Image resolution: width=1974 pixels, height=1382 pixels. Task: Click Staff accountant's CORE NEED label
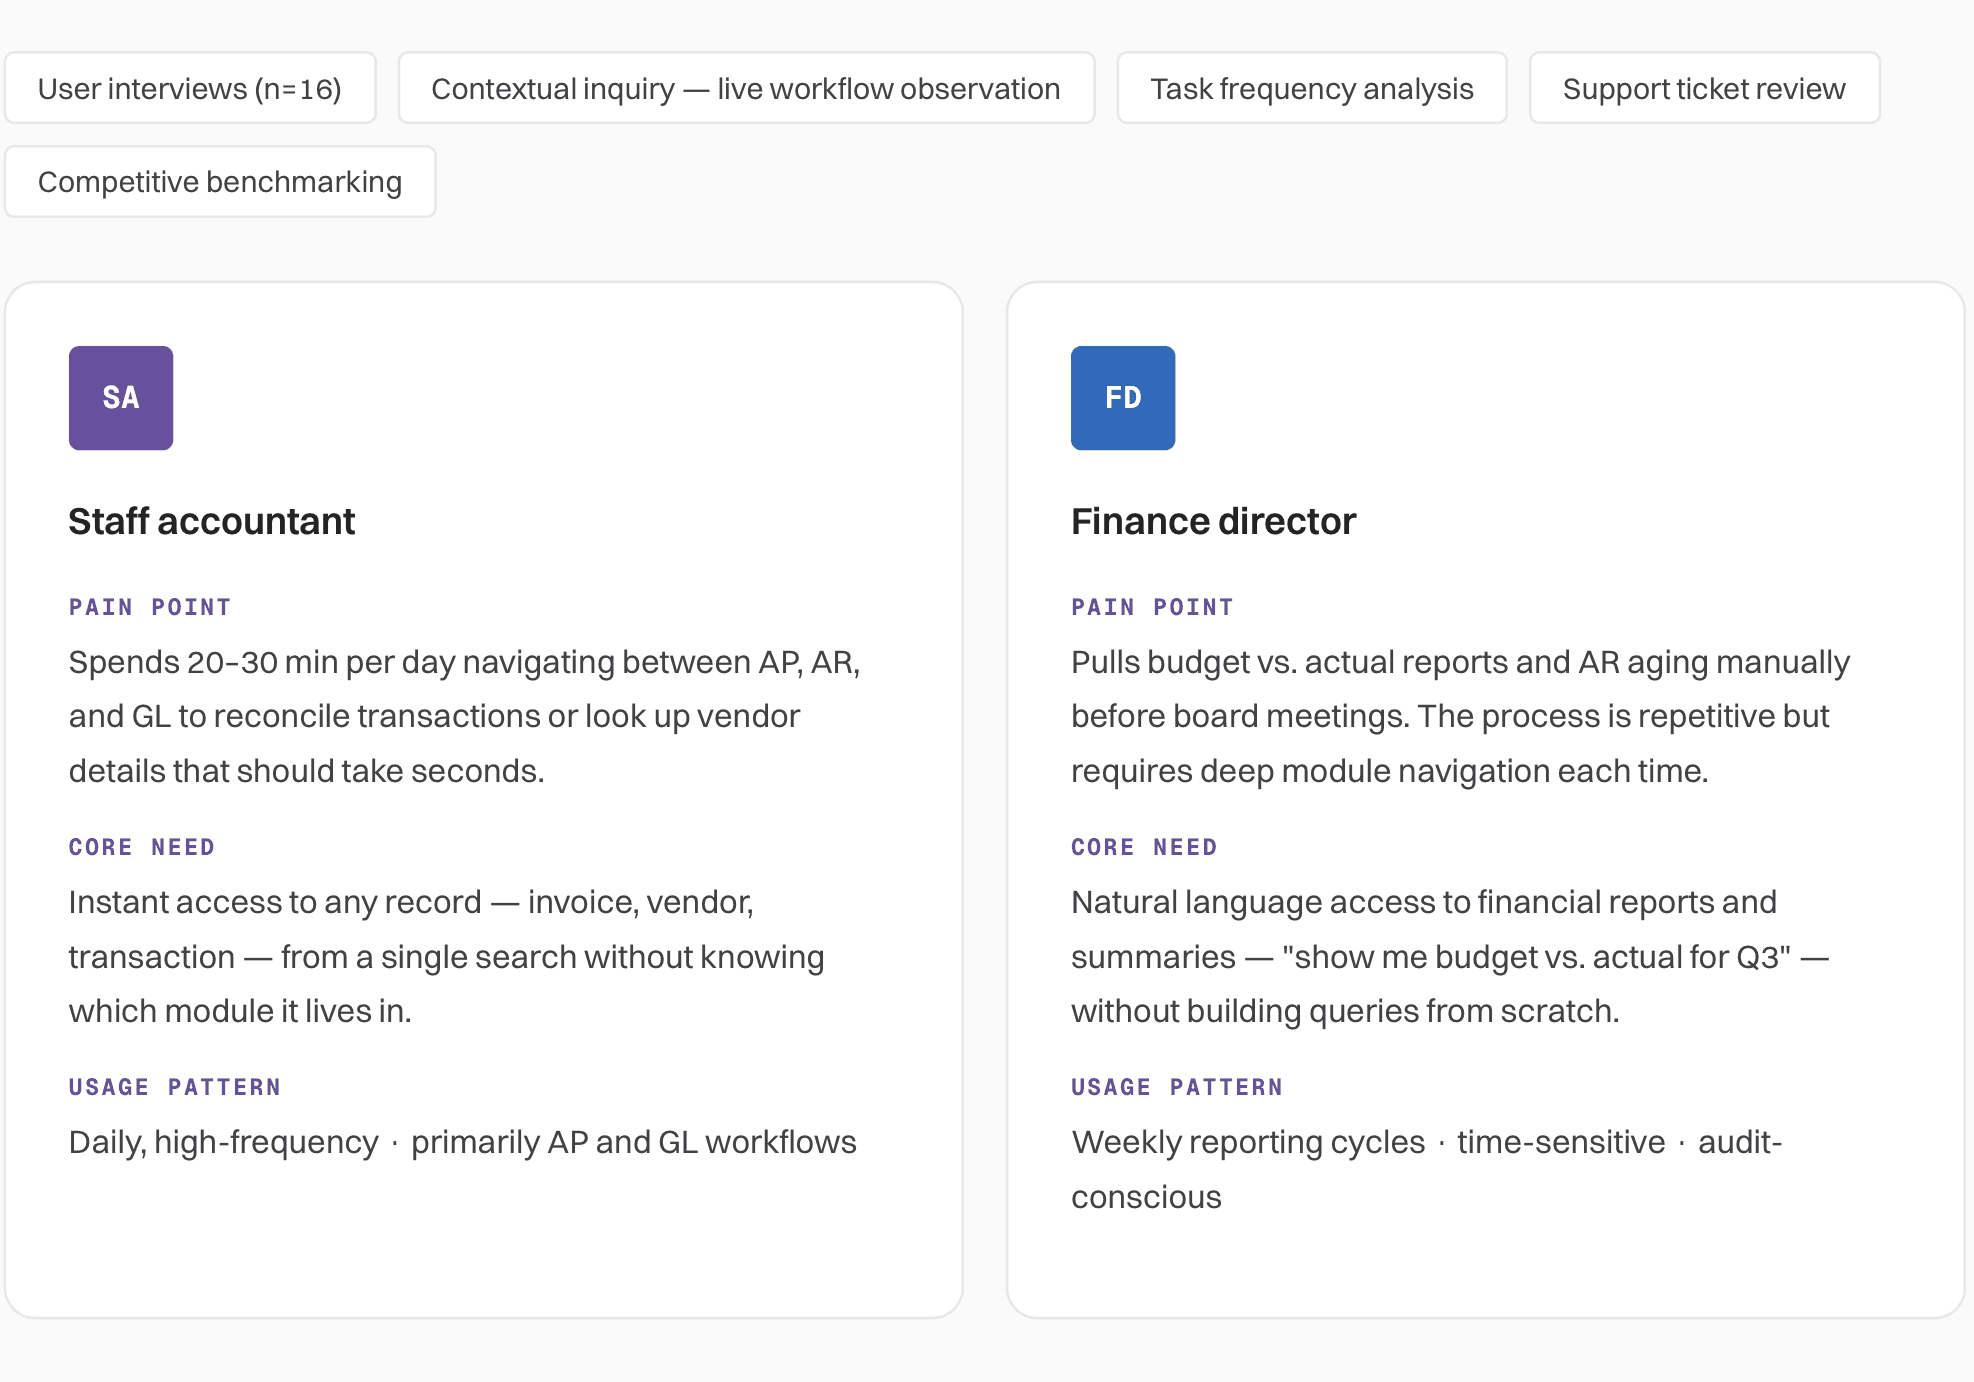(142, 847)
